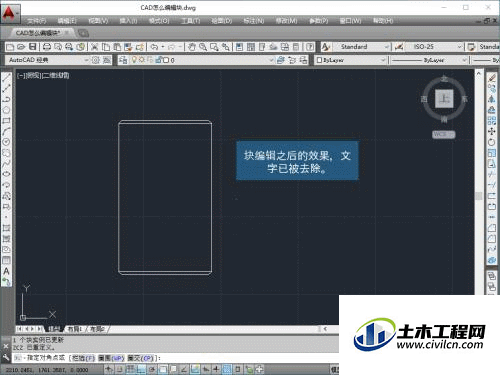
Task: Choose the 圈交(CP) command option
Action: (140, 358)
